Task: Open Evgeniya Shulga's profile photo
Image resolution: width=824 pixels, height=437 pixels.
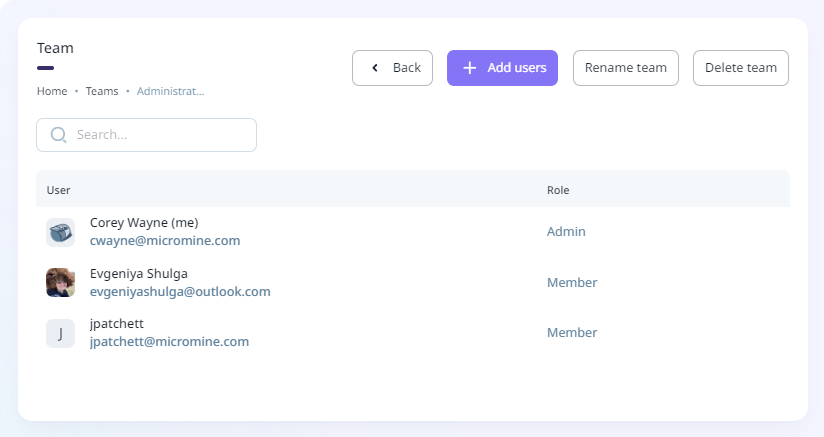Action: point(60,282)
